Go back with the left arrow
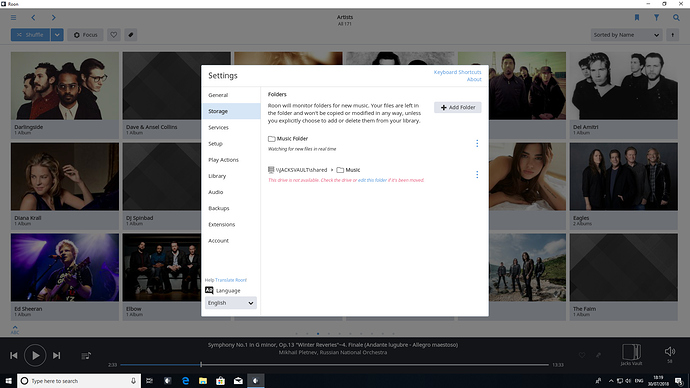The height and width of the screenshot is (388, 690). (33, 18)
